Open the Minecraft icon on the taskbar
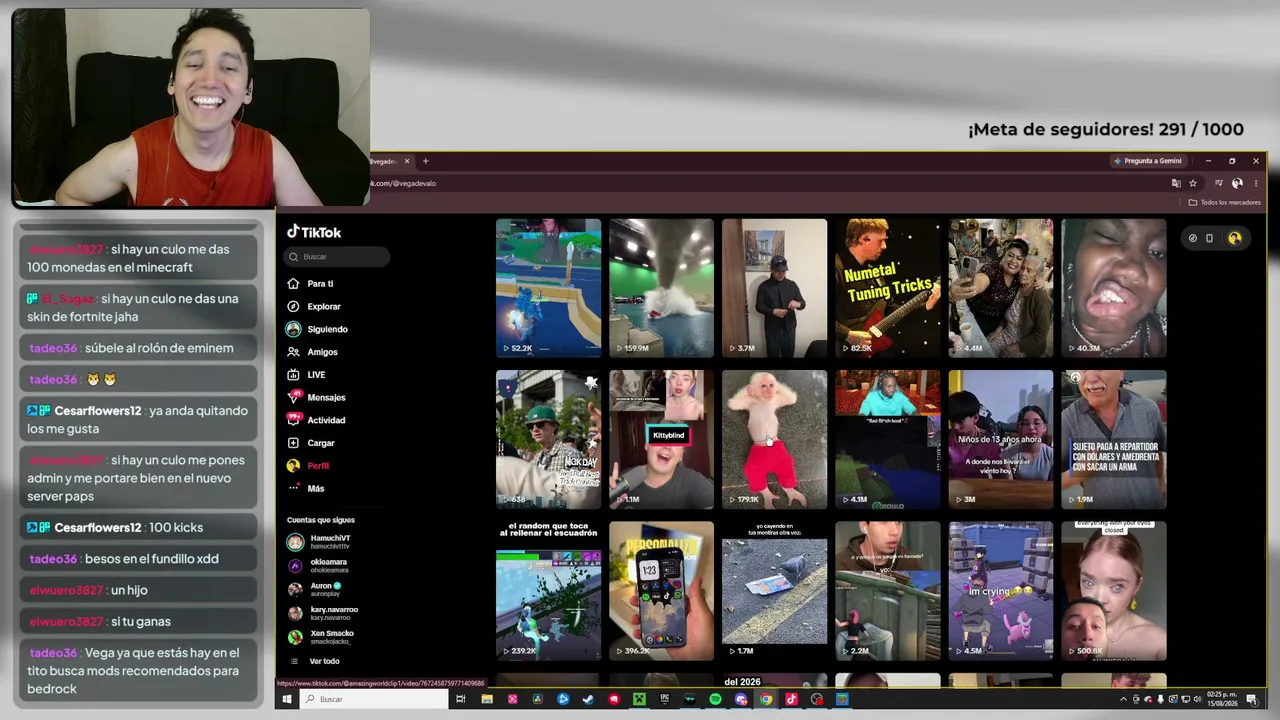1280x720 pixels. click(639, 699)
